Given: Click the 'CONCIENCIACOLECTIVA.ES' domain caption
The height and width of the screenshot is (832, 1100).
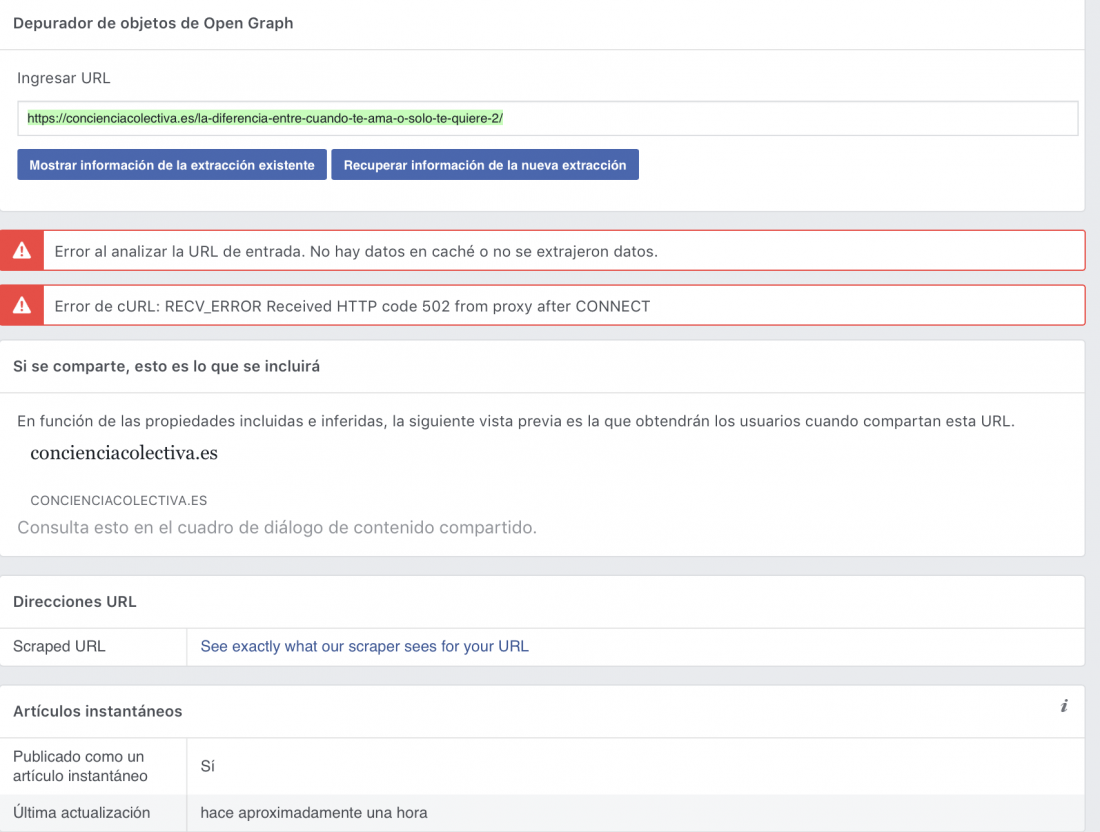Looking at the screenshot, I should click(x=119, y=500).
